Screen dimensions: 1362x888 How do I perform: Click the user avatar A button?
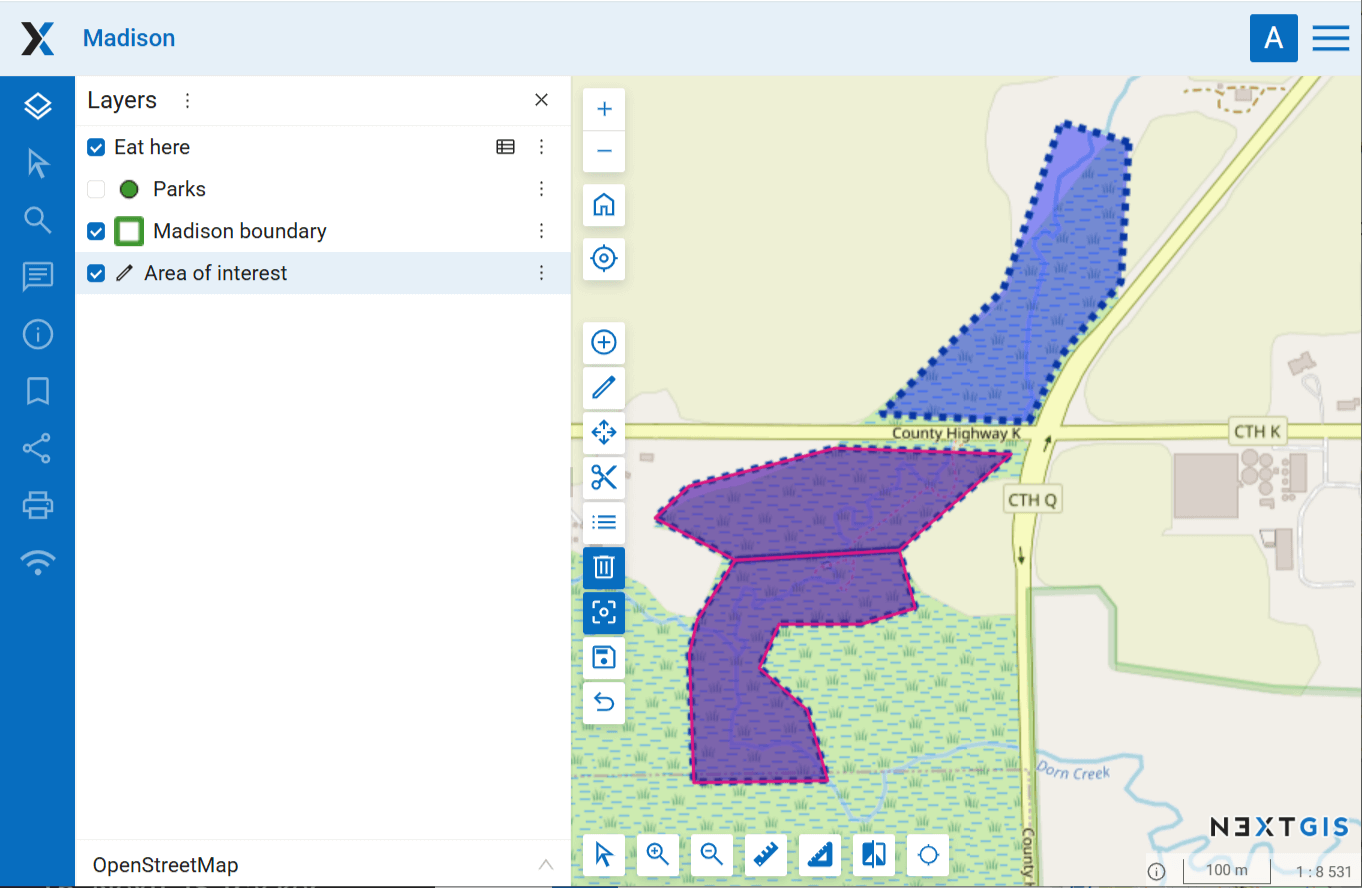1273,38
